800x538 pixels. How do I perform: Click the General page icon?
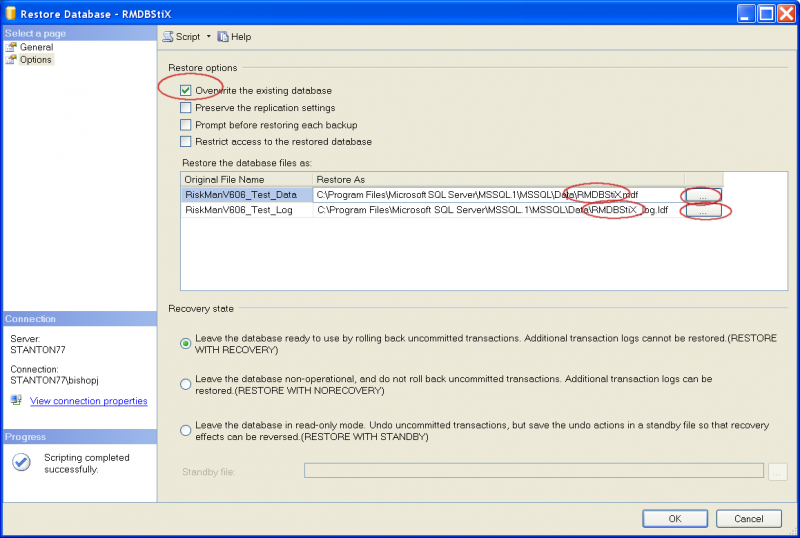tap(11, 47)
